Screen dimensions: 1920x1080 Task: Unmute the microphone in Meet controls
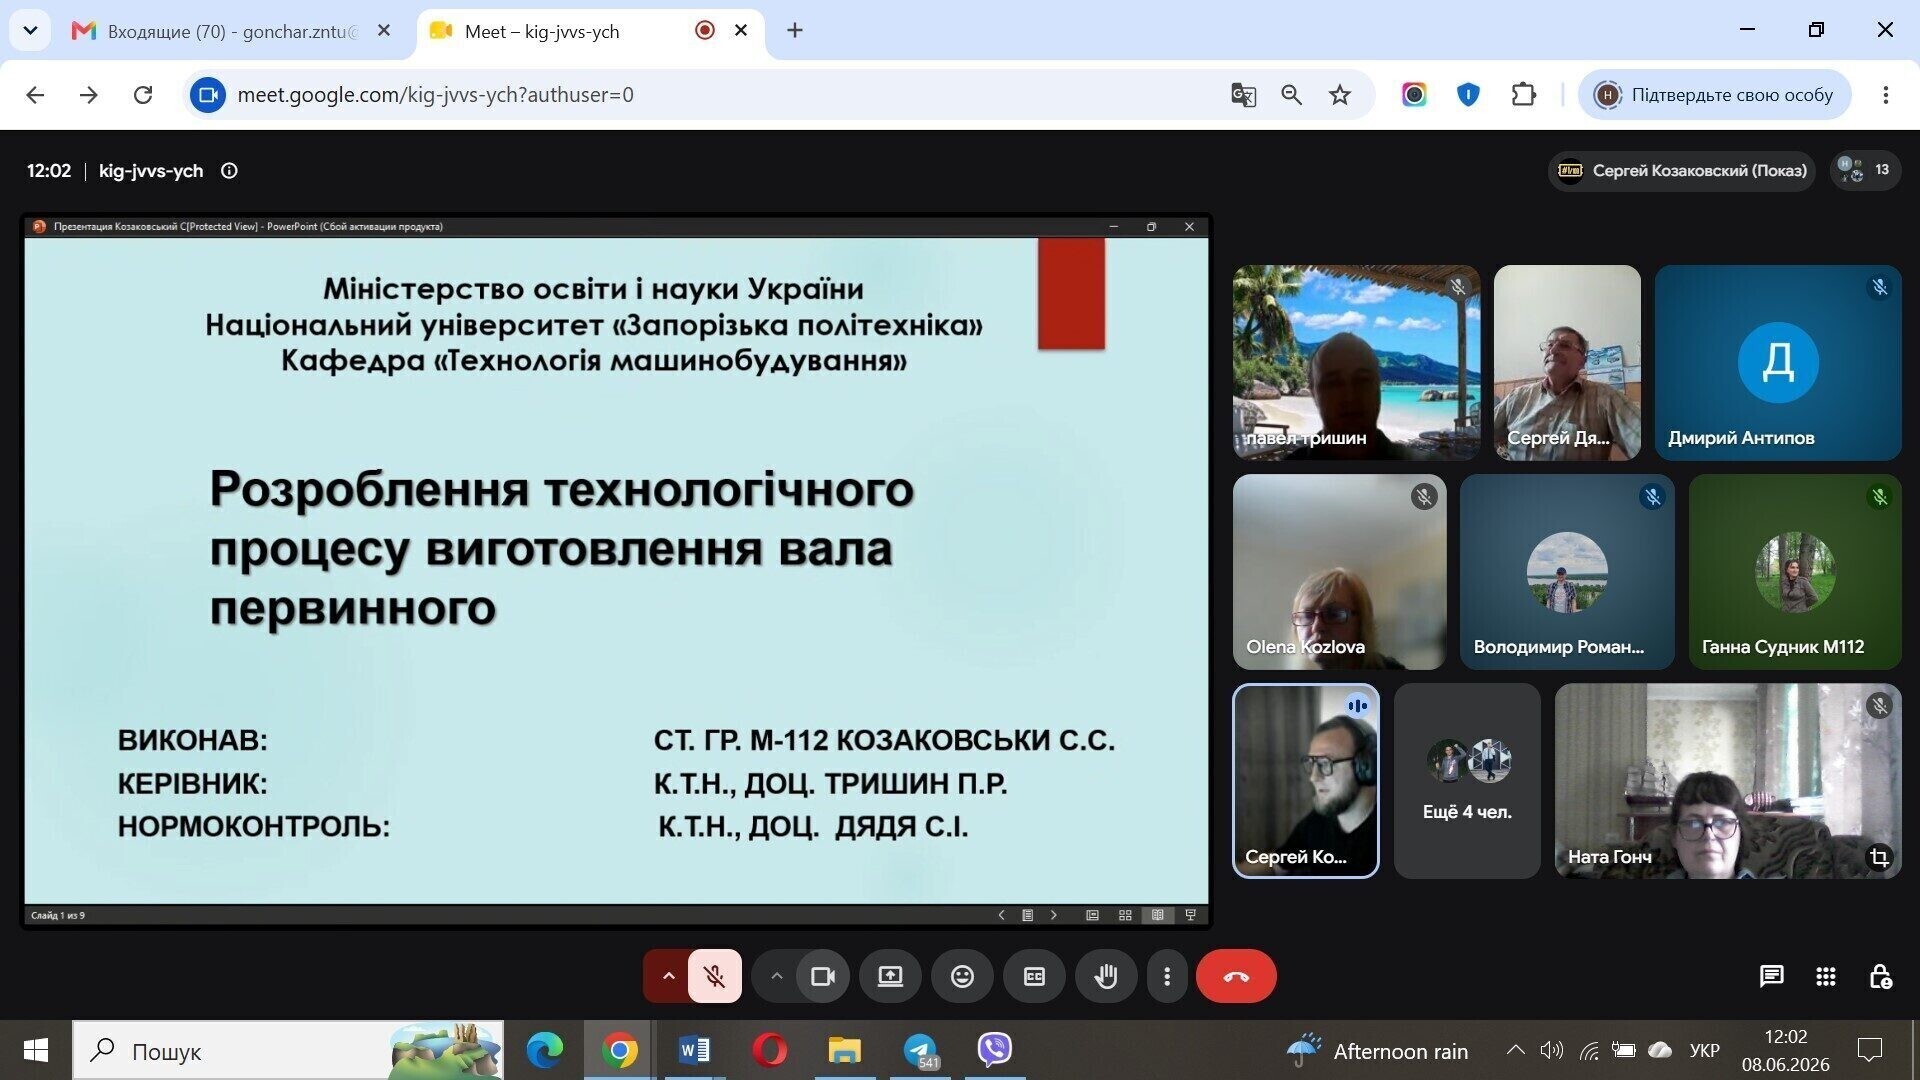click(x=714, y=976)
